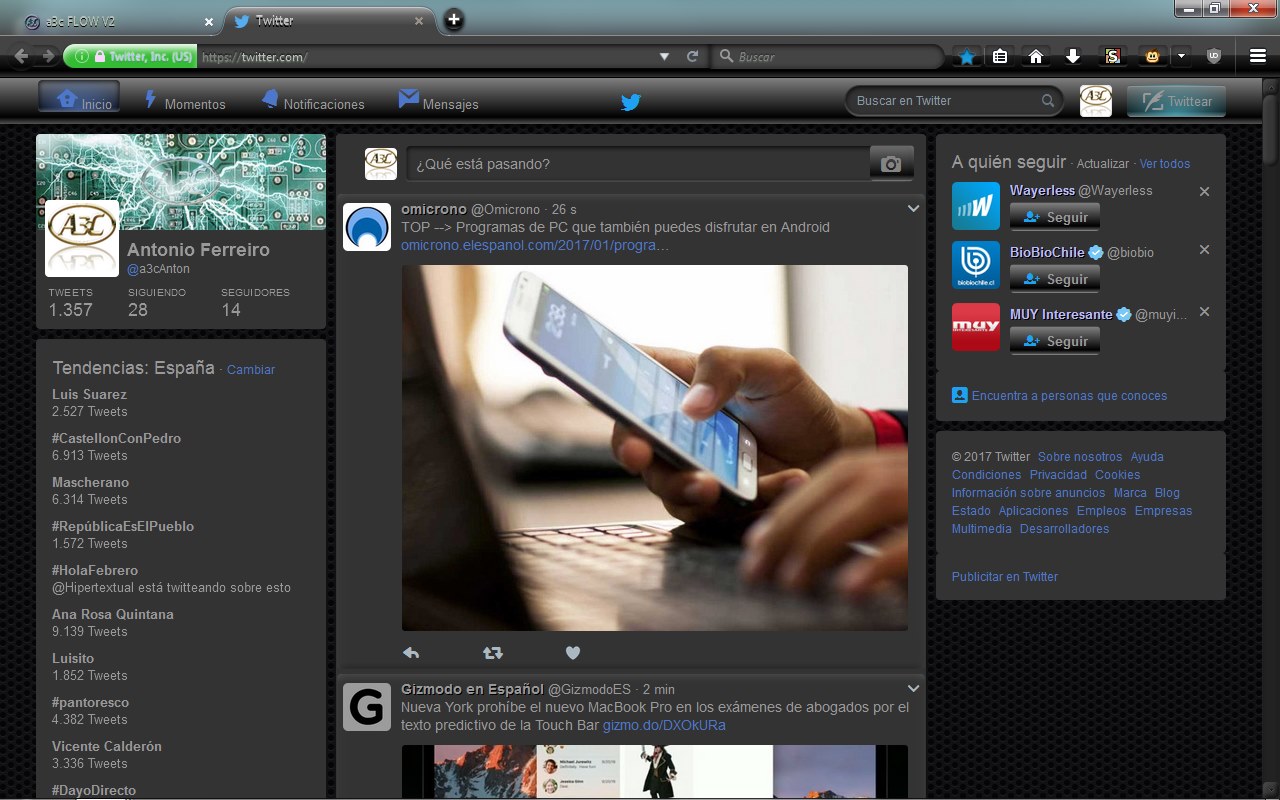Click the monkey extension icon
The image size is (1280, 800).
[1153, 57]
